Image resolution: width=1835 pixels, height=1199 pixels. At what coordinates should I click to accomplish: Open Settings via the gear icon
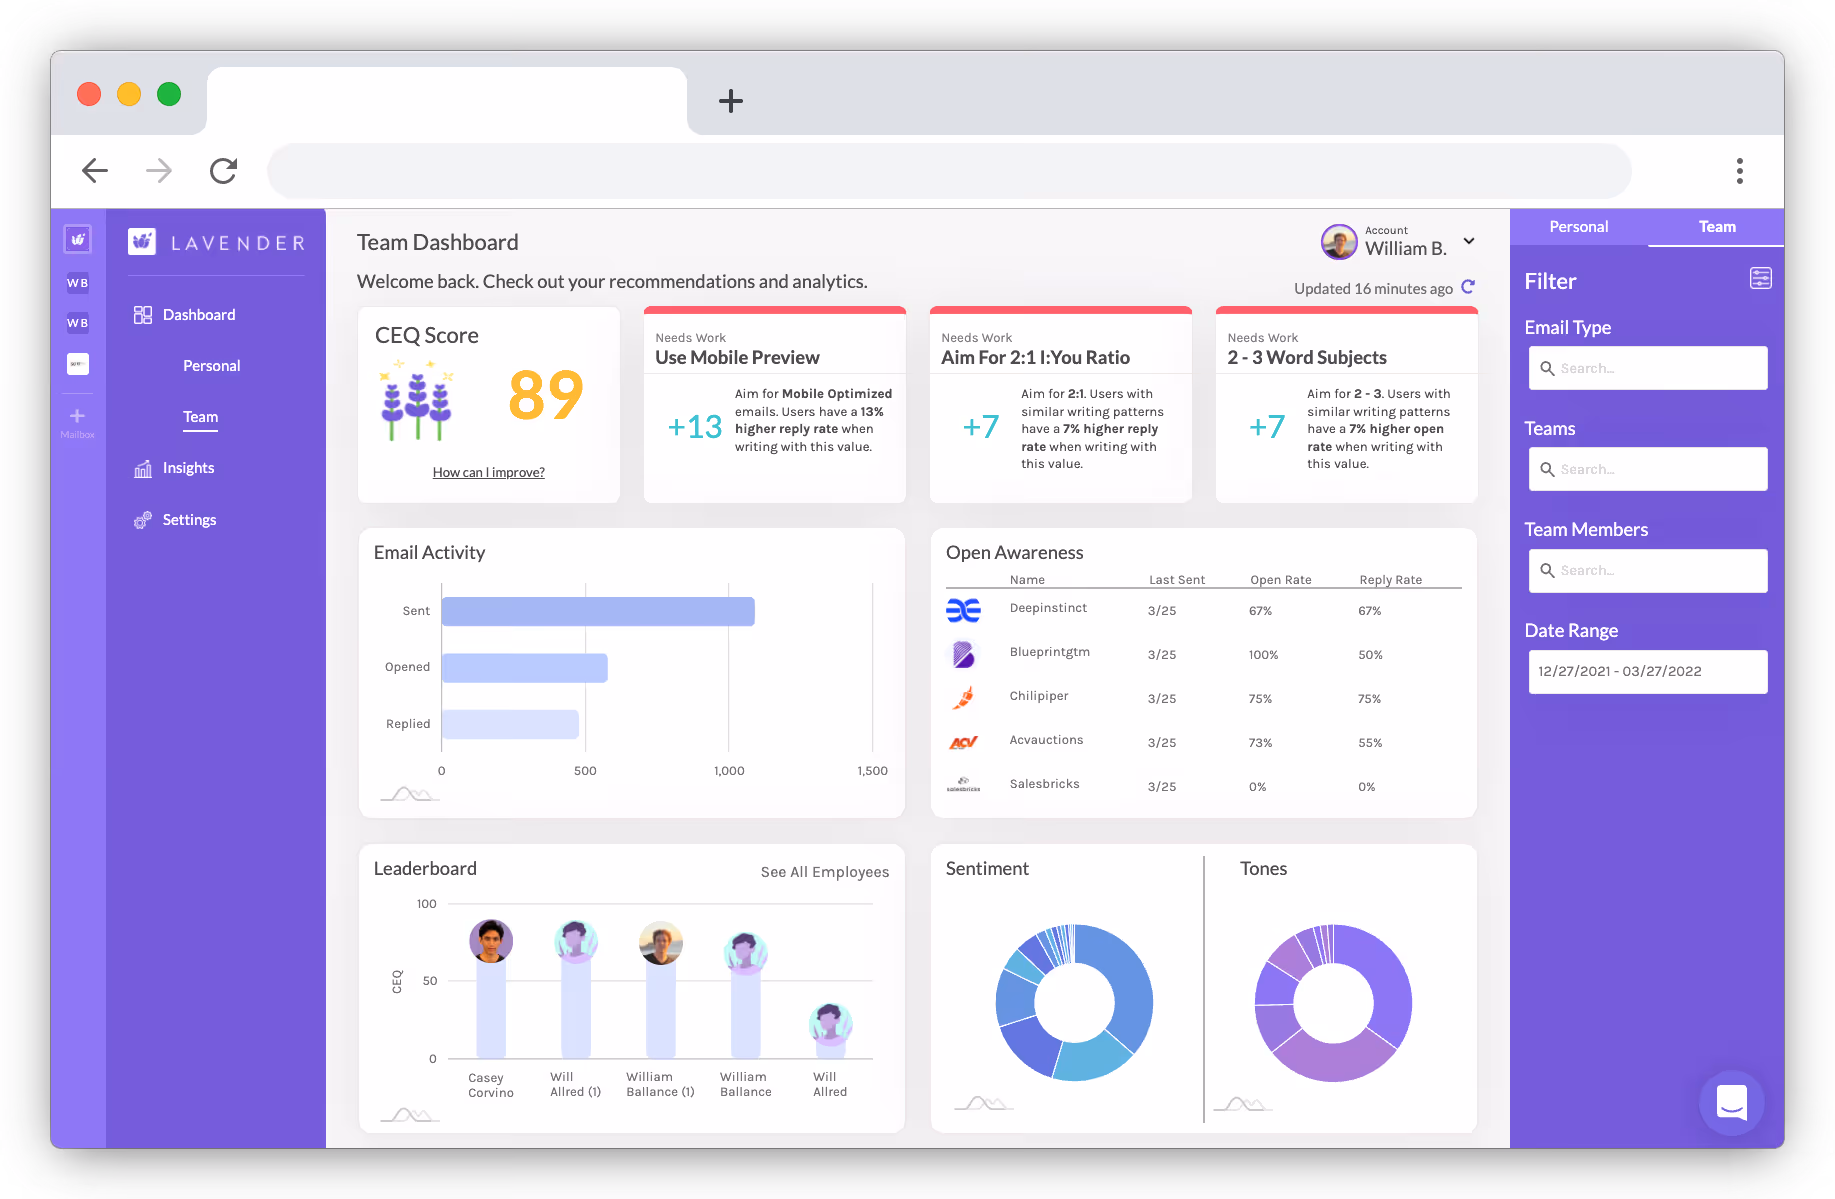[143, 519]
